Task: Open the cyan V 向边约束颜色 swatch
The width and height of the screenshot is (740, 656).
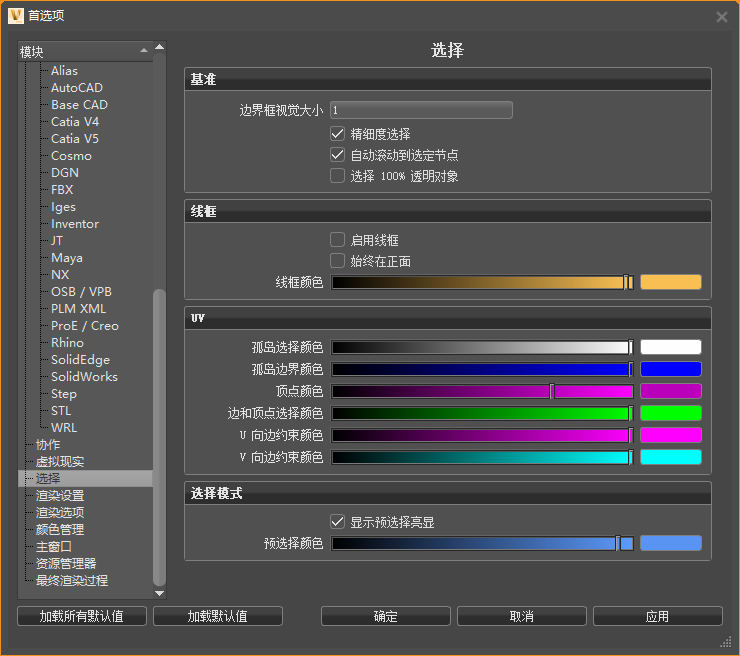Action: (671, 457)
